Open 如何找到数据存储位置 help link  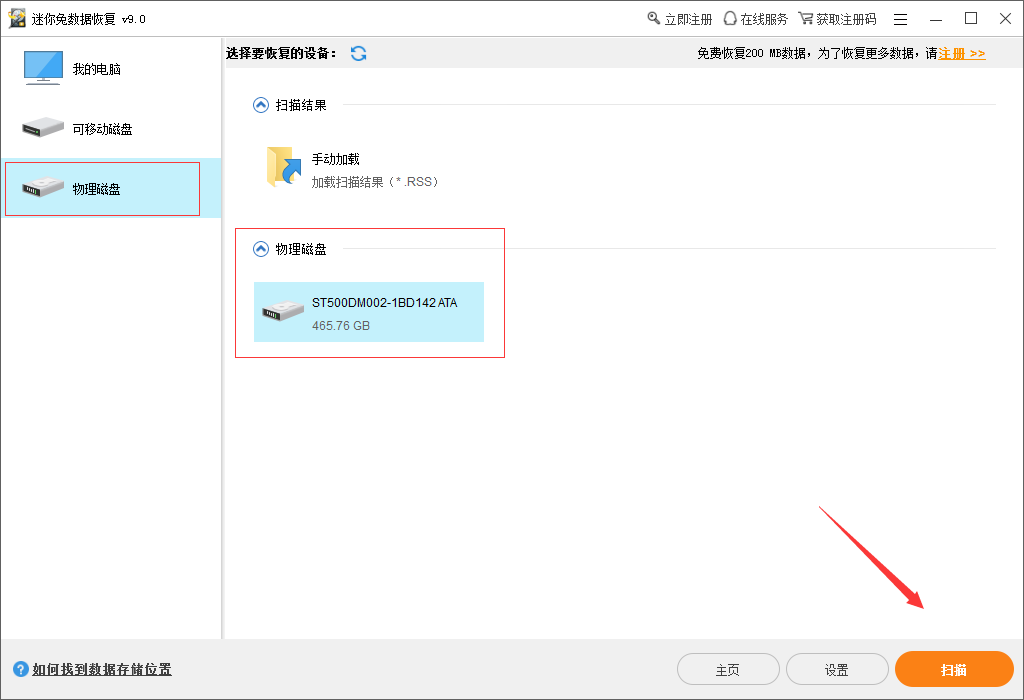click(102, 669)
